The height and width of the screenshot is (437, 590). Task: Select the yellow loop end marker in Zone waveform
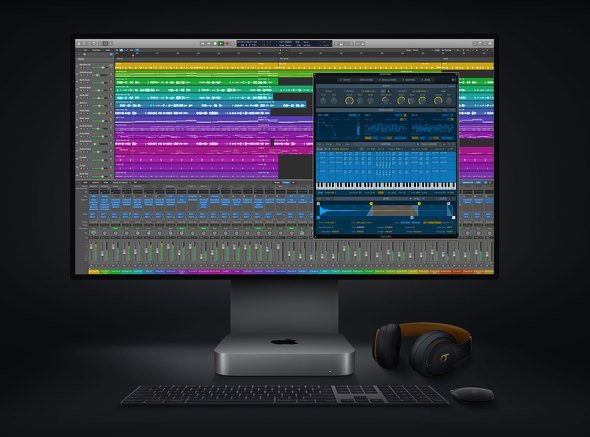[419, 204]
